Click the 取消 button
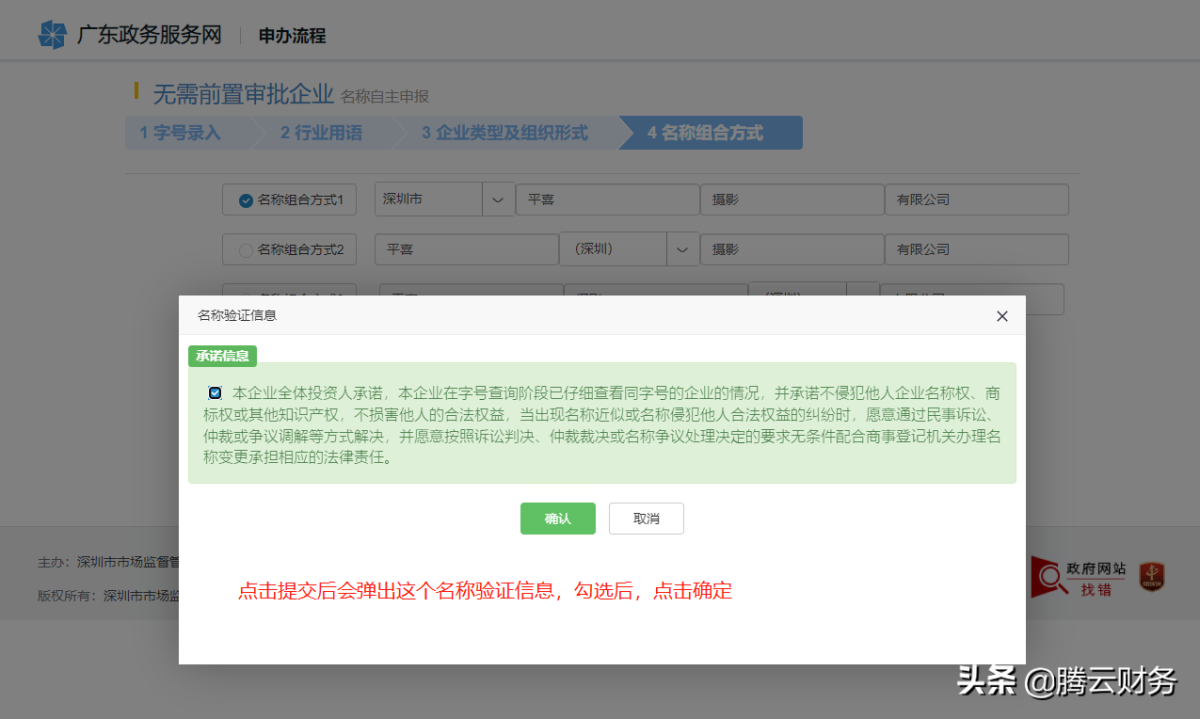 click(x=646, y=519)
